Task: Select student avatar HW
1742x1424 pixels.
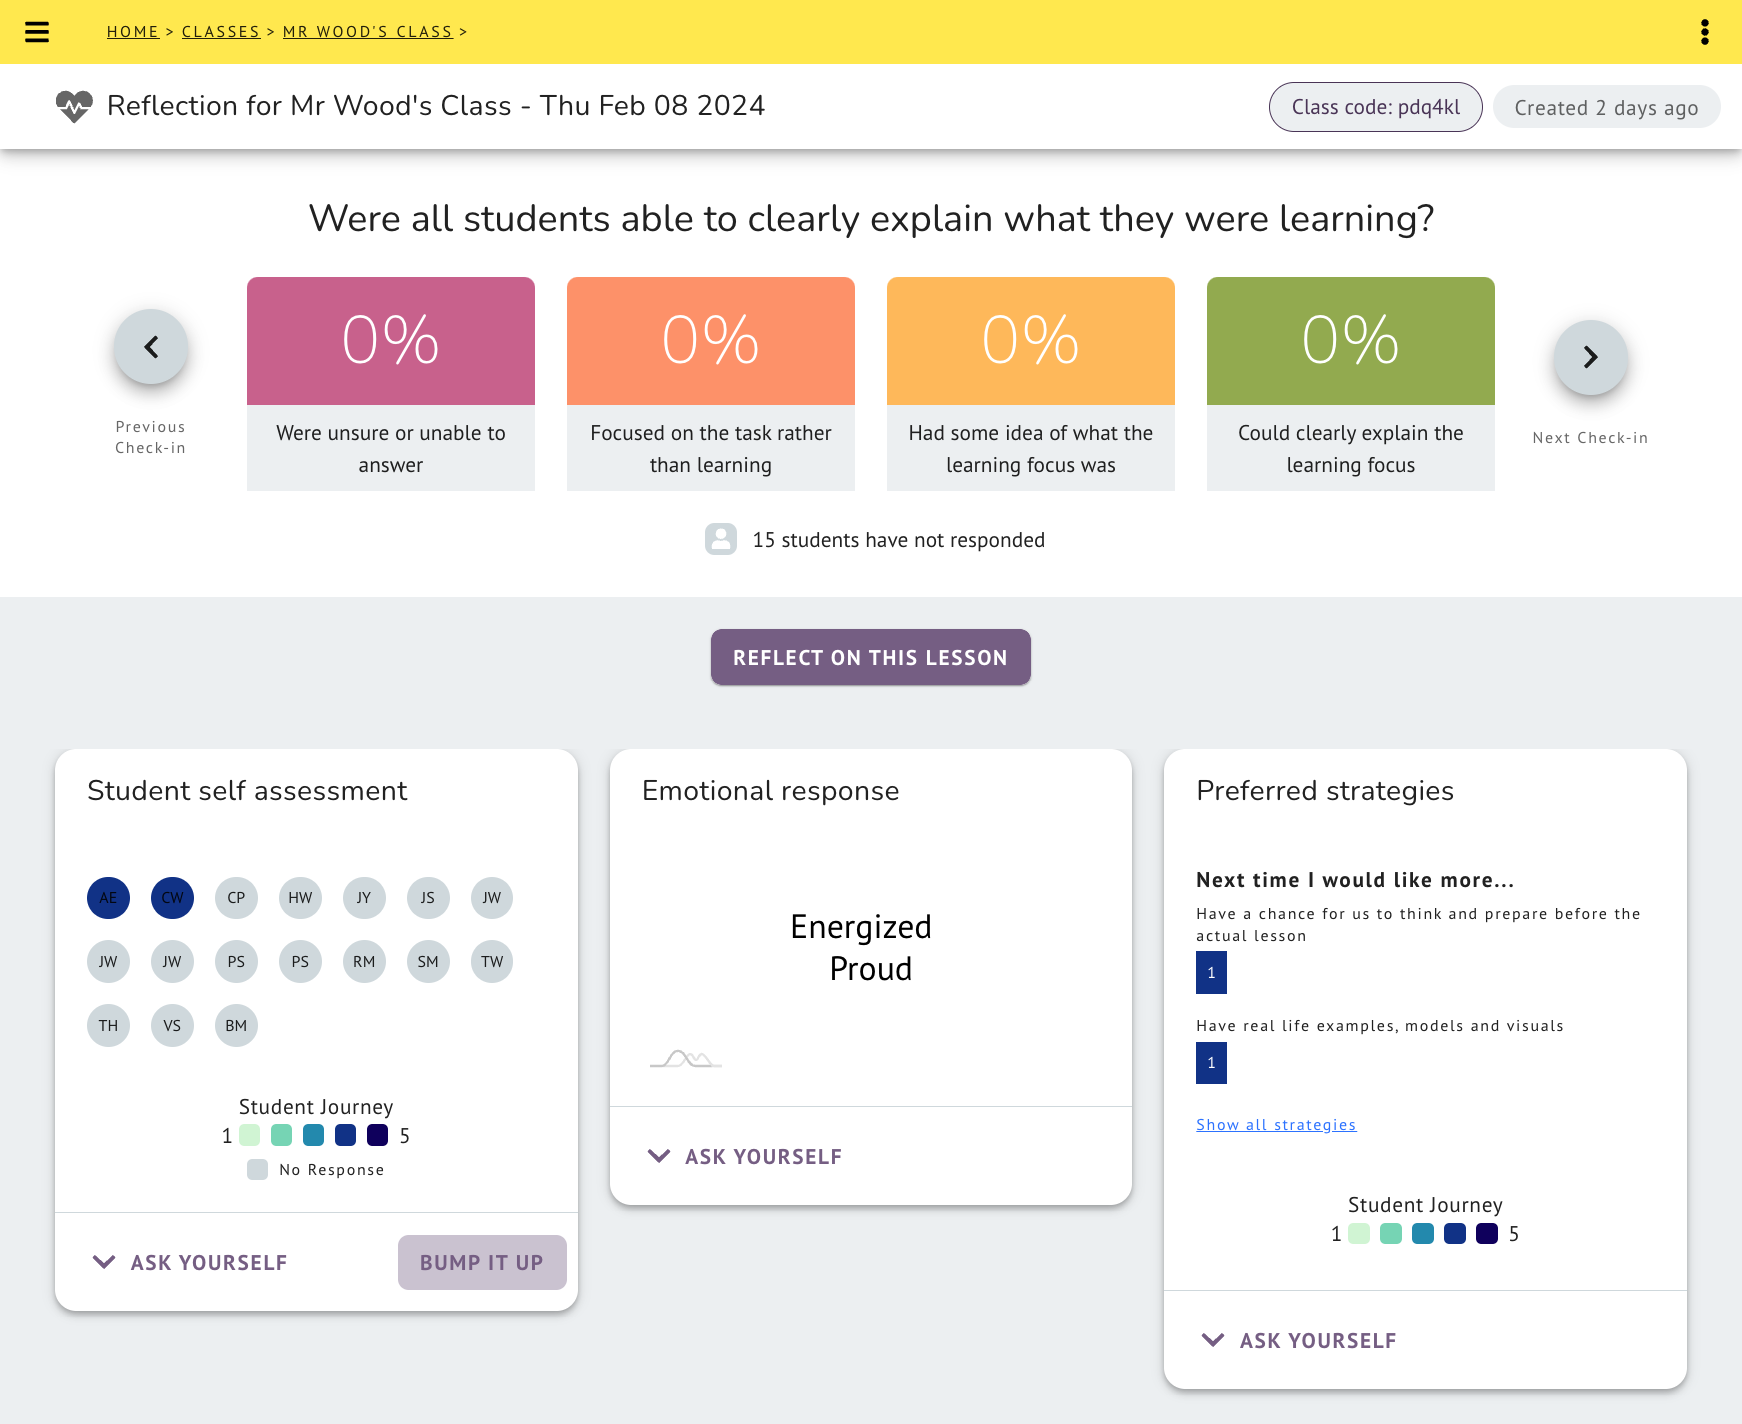Action: pyautogui.click(x=300, y=898)
